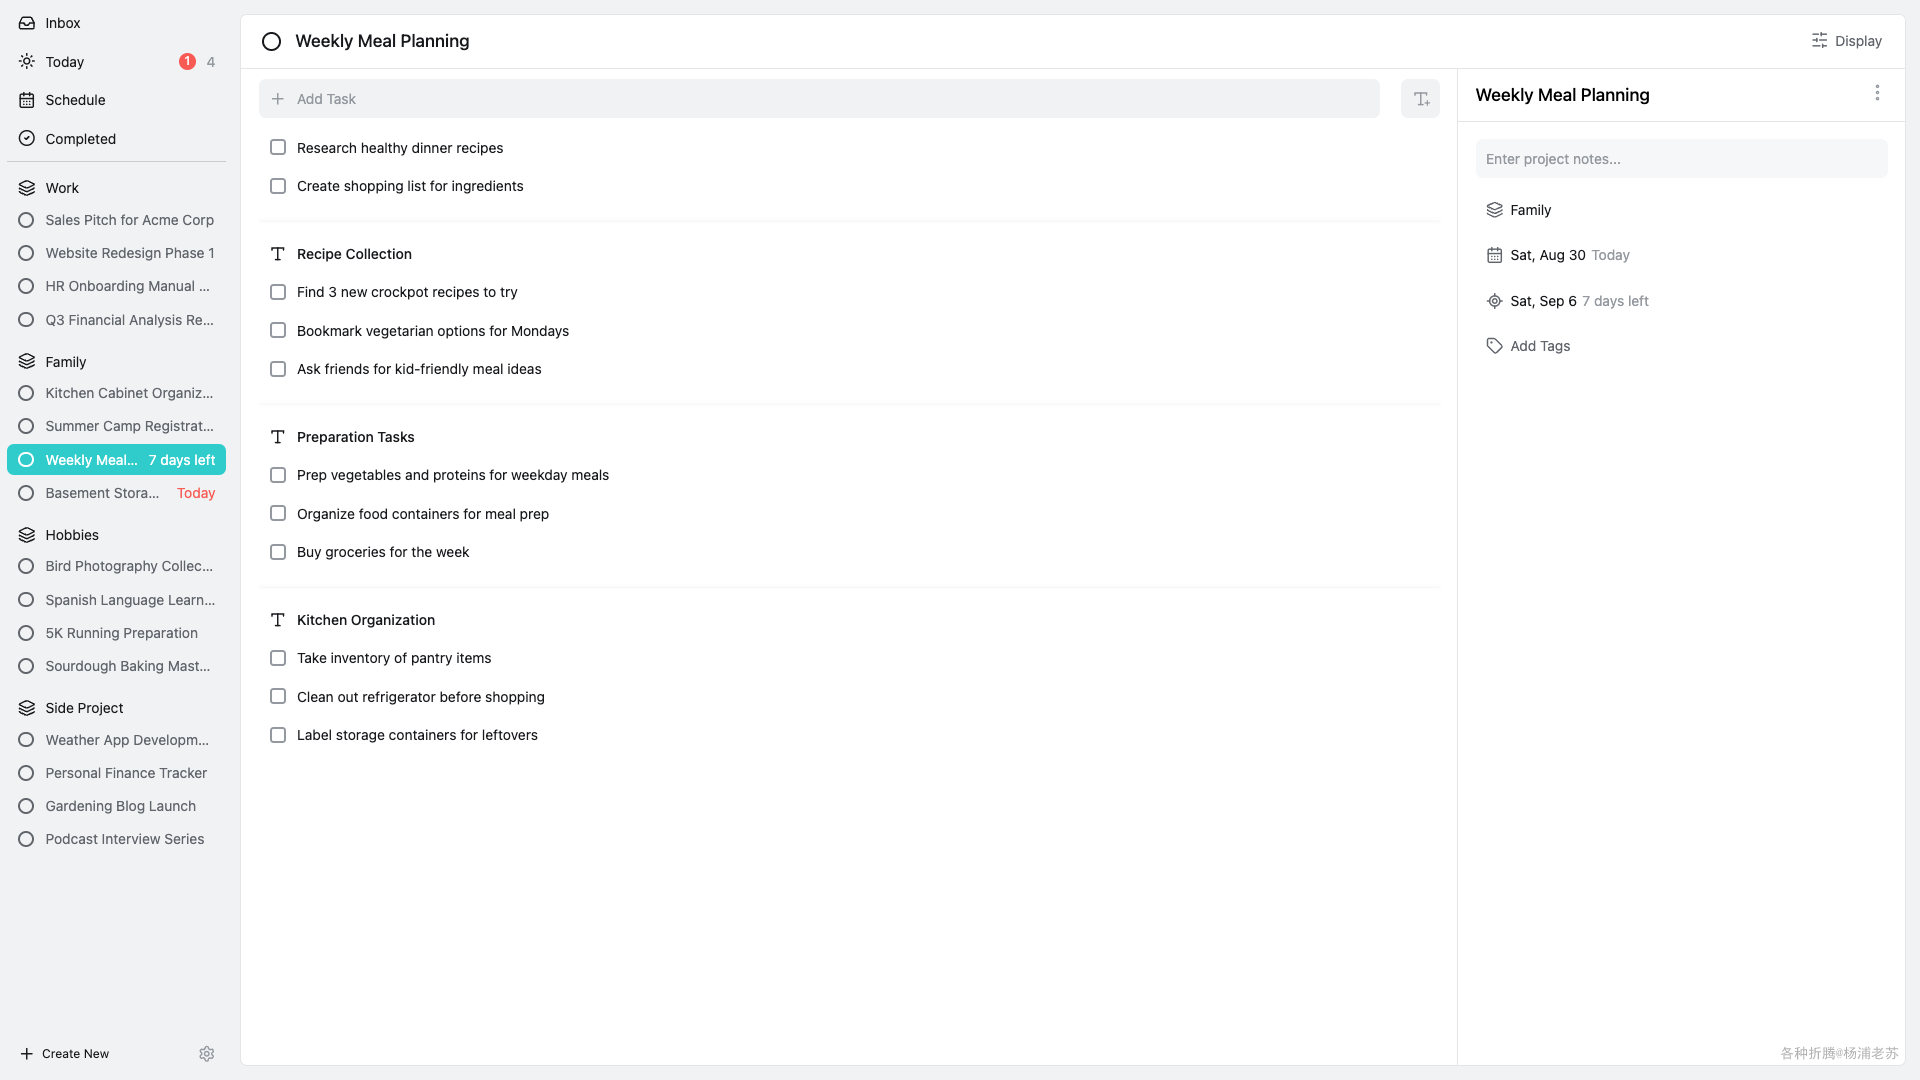Viewport: 1920px width, 1080px height.
Task: View Completed tasks
Action: 80,138
